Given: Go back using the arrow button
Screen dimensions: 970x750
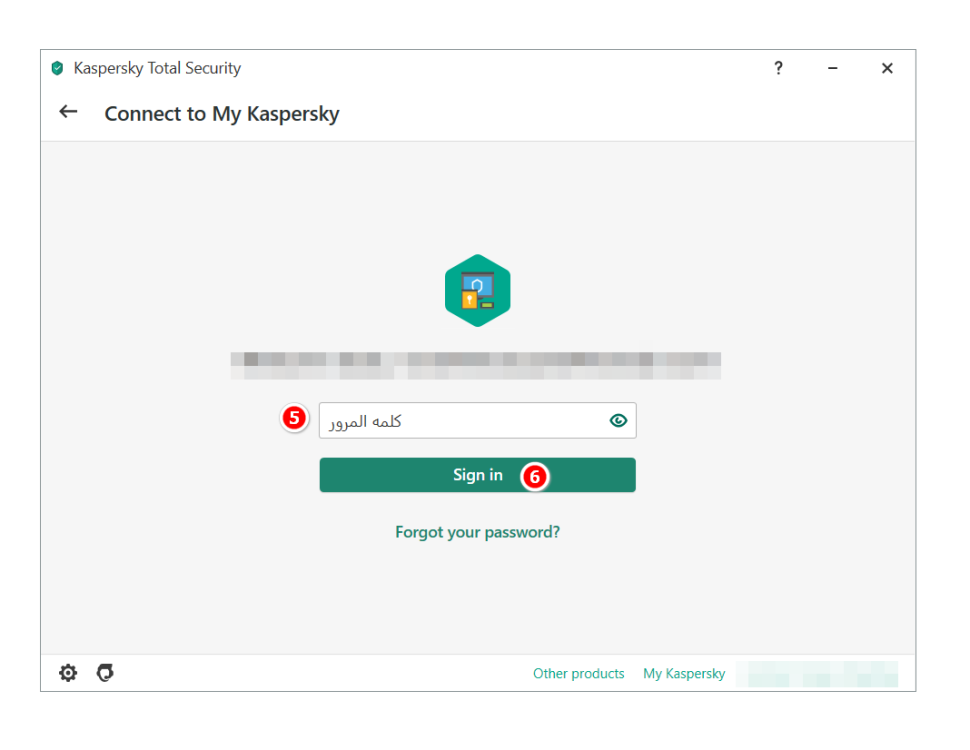Looking at the screenshot, I should (68, 112).
